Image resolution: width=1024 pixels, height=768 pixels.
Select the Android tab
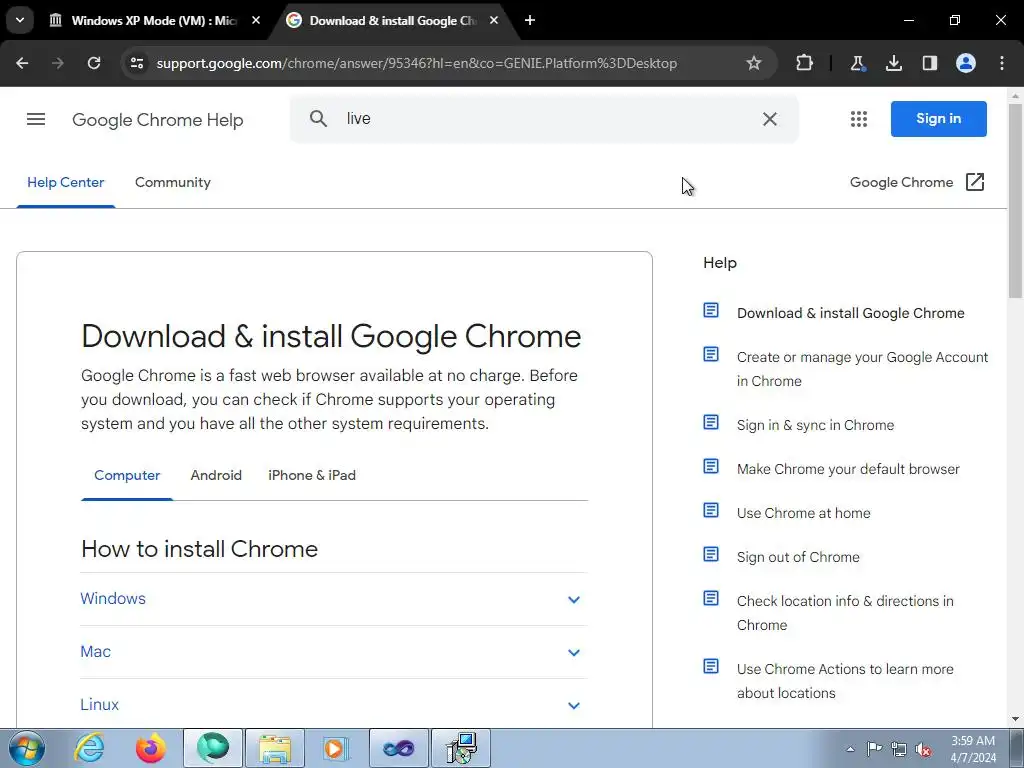(x=216, y=475)
